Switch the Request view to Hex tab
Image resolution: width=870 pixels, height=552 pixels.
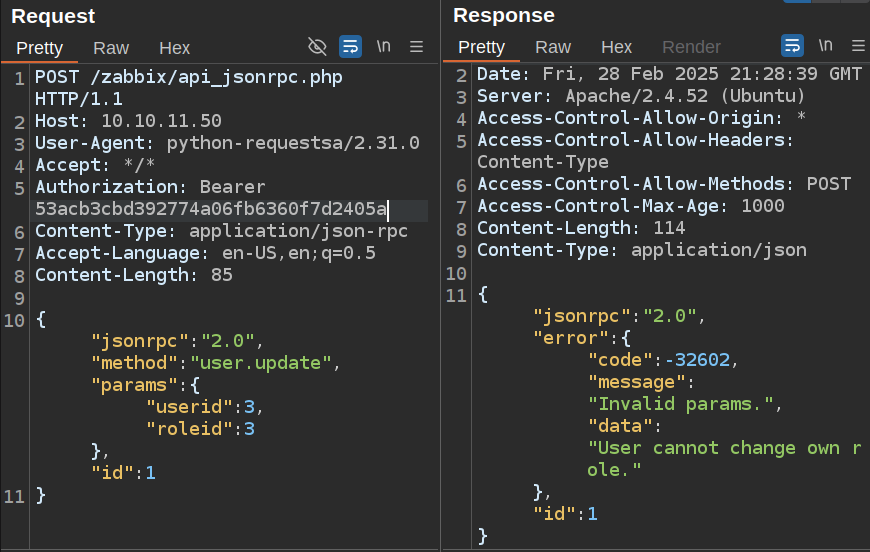[x=175, y=47]
